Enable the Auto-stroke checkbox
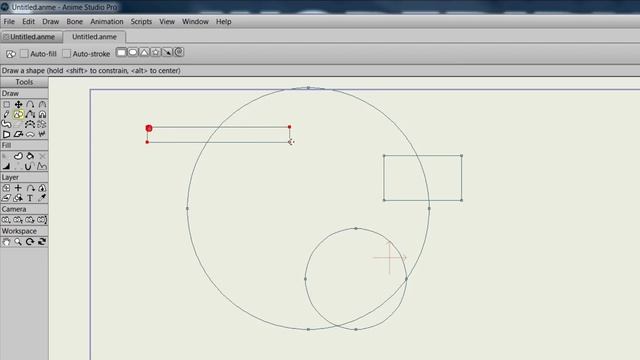640x360 pixels. click(x=67, y=53)
